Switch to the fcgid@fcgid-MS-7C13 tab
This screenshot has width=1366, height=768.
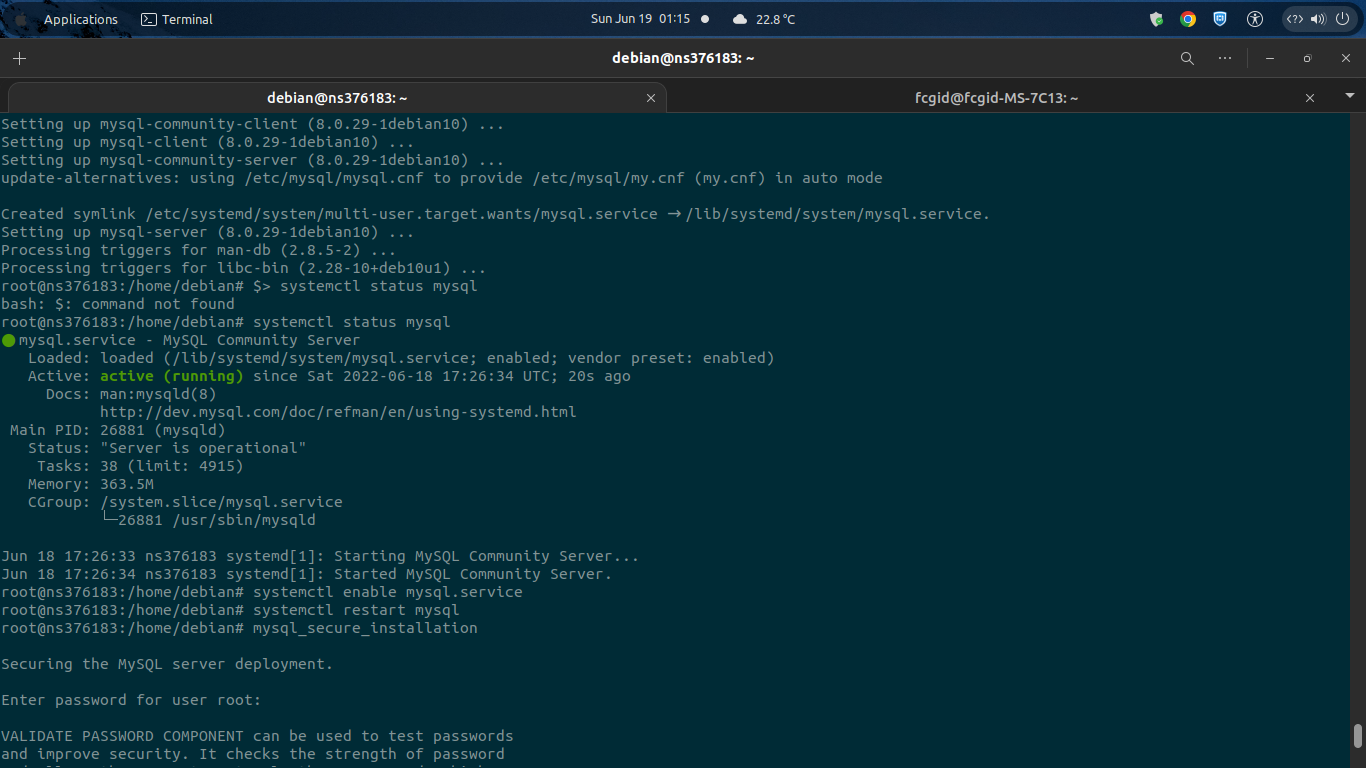click(996, 98)
